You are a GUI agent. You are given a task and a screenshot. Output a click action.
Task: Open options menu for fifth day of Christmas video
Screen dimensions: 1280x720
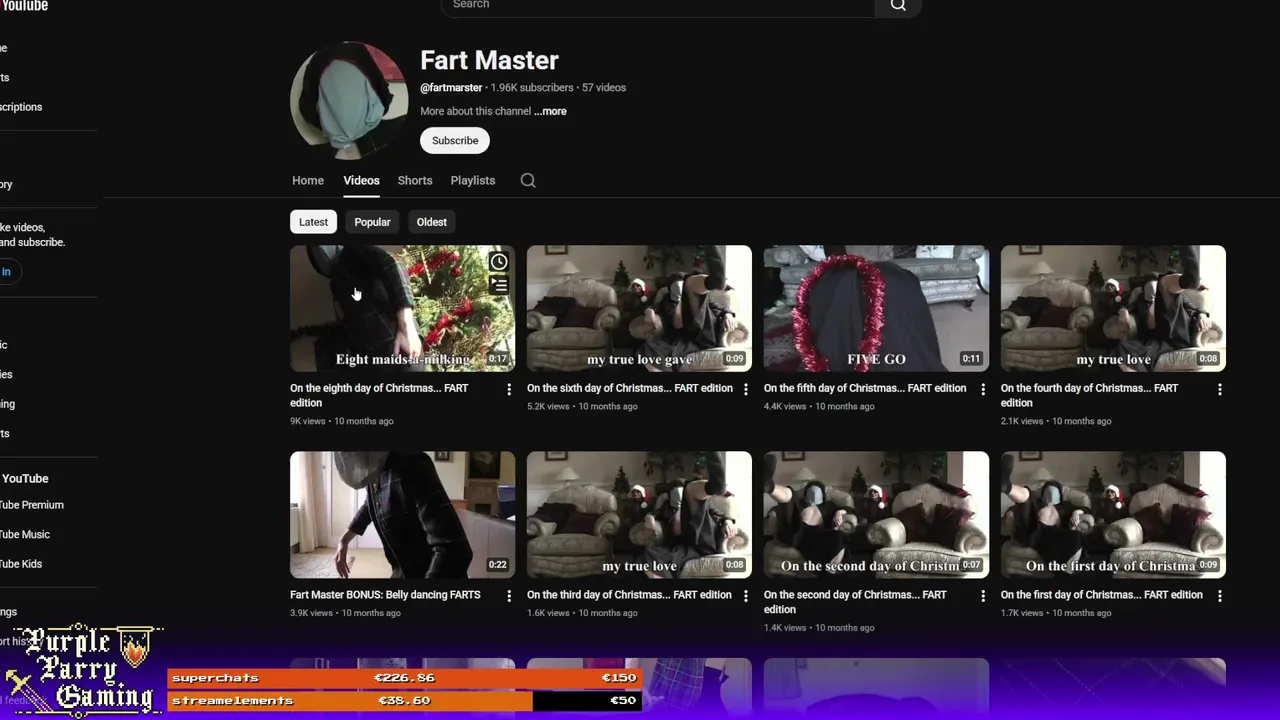click(x=982, y=389)
